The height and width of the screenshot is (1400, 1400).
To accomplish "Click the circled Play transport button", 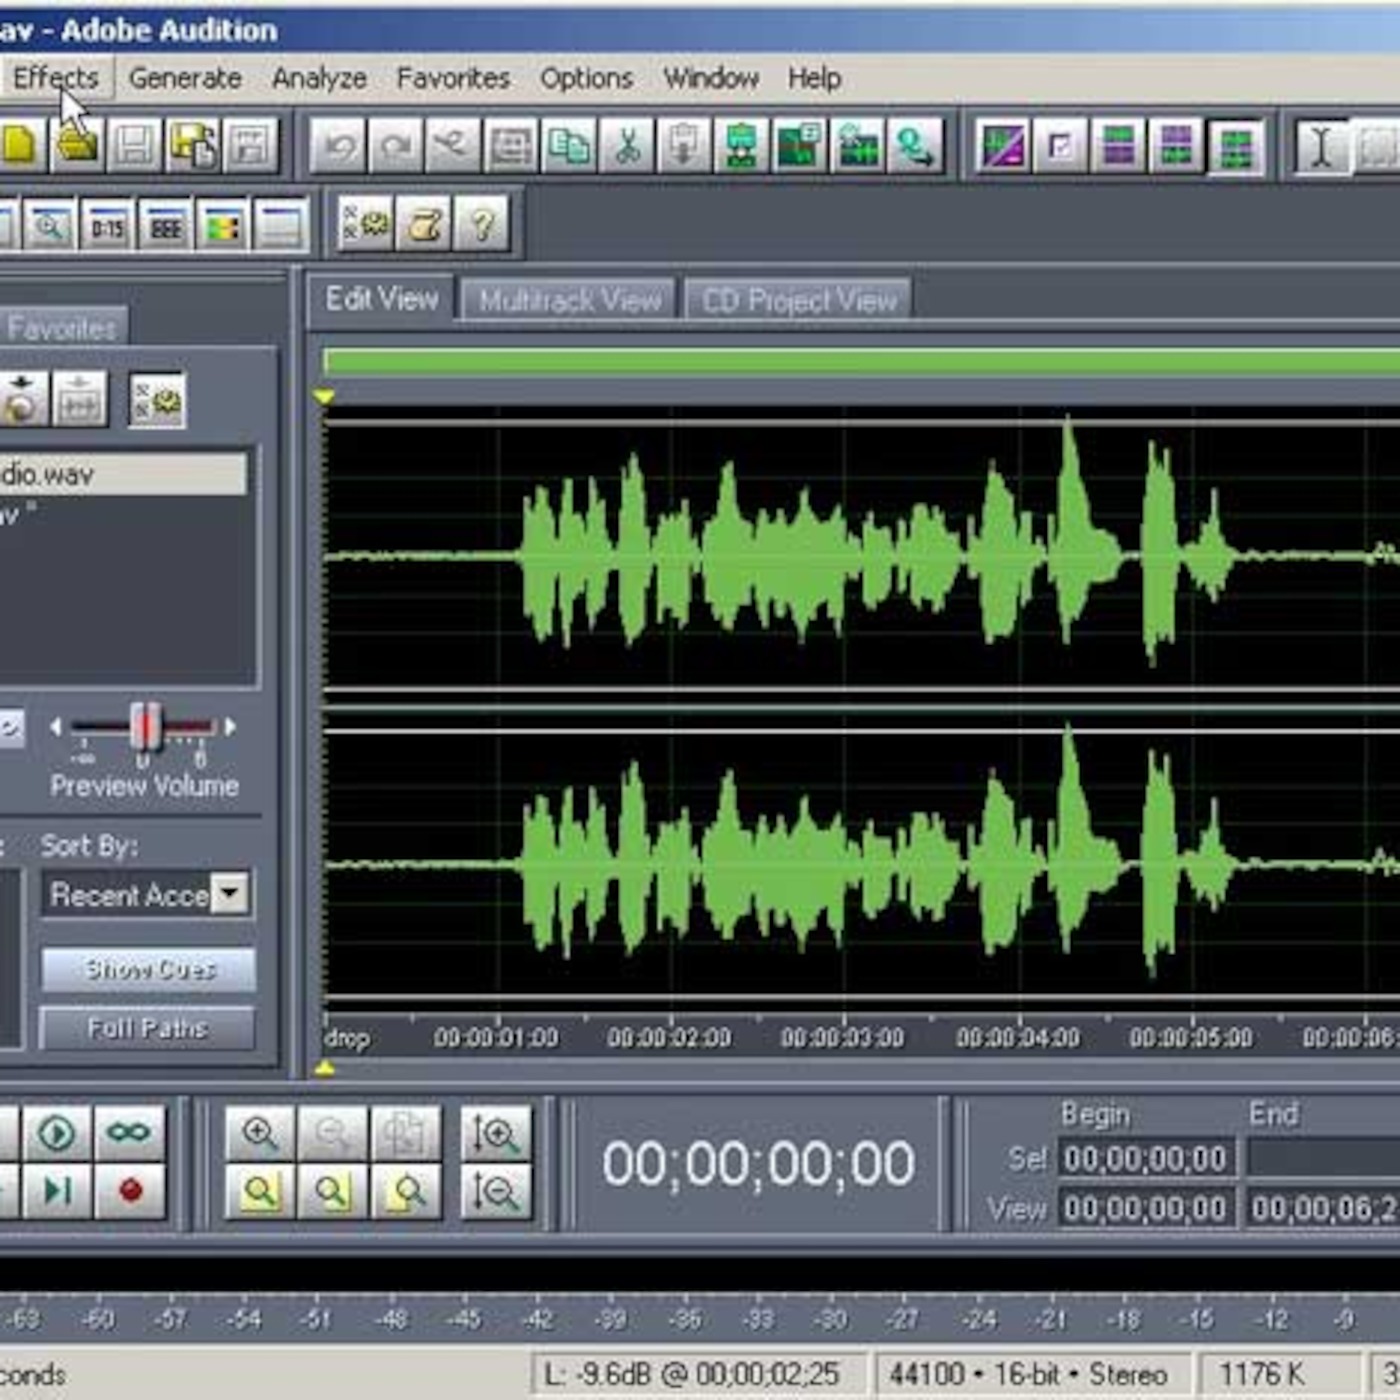I will (57, 1133).
